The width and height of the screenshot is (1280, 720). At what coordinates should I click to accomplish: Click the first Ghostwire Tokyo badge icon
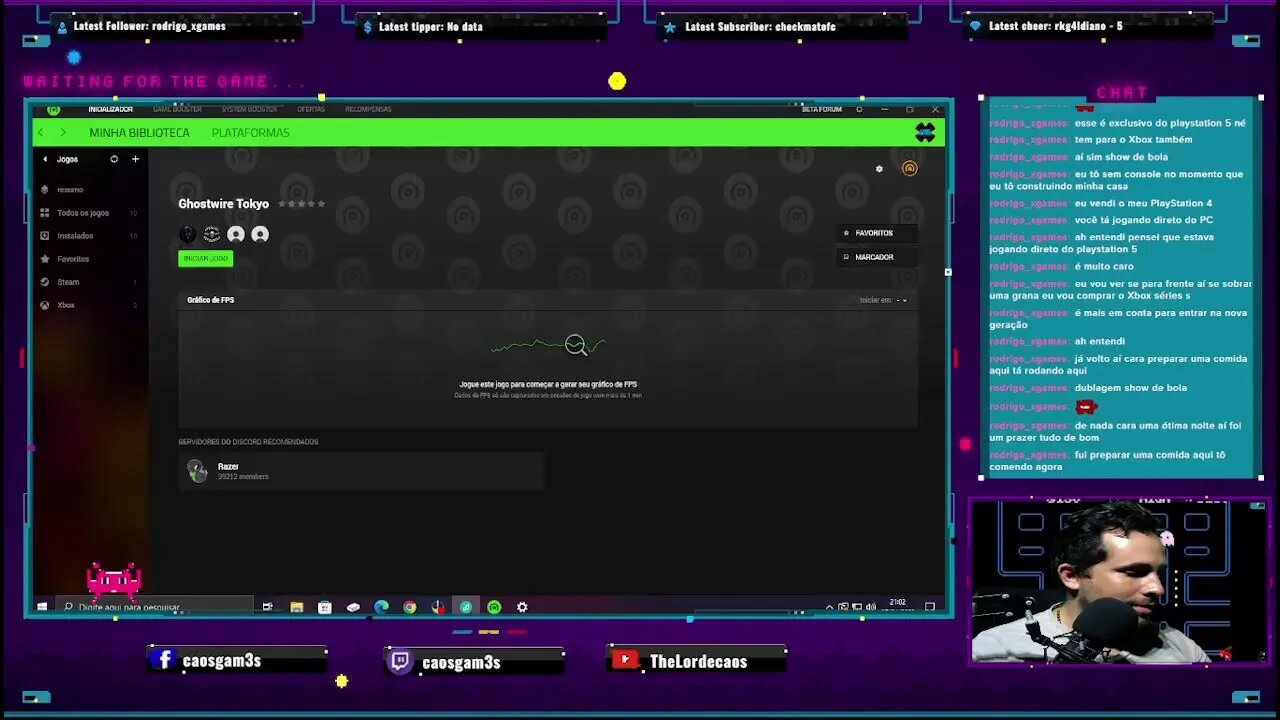187,234
